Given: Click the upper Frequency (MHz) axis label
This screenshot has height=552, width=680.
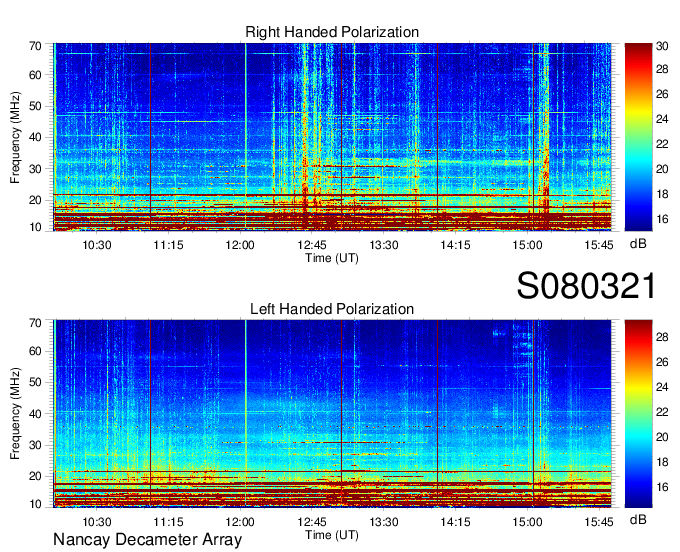Looking at the screenshot, I should (x=15, y=137).
